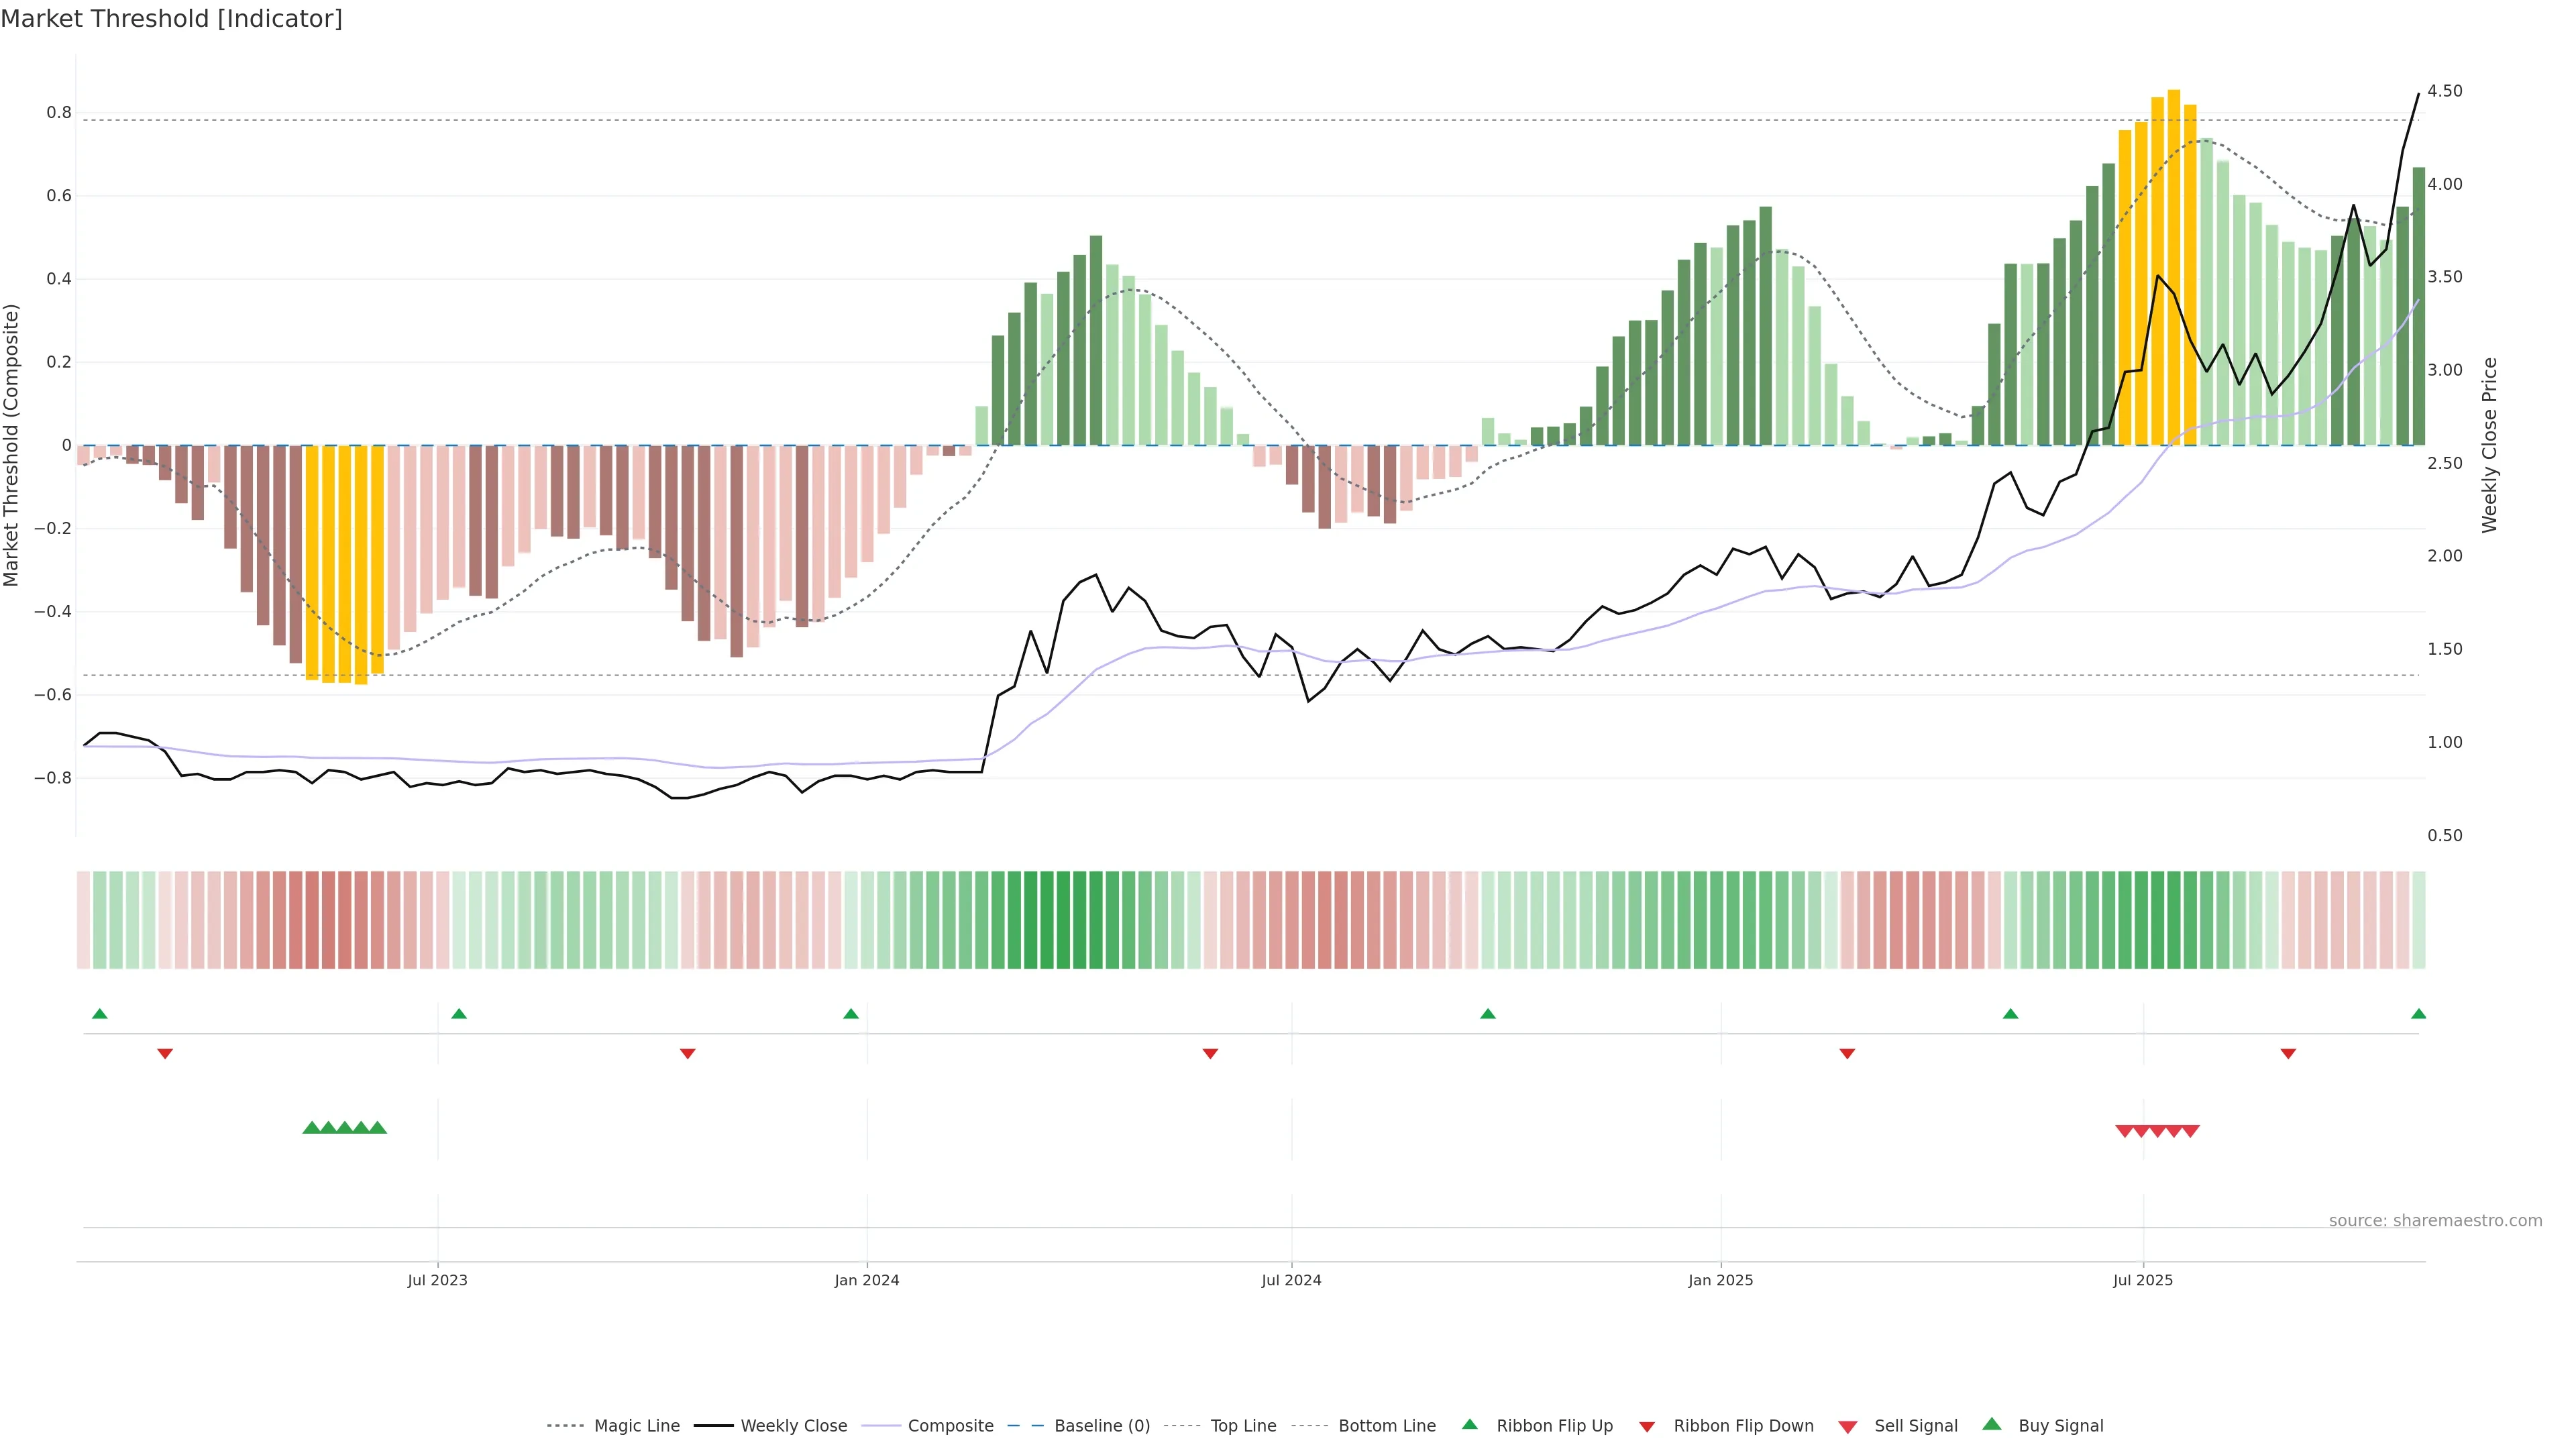This screenshot has width=2576, height=1449.
Task: Click the leftmost red Ribbon Flip Down marker
Action: (165, 1053)
